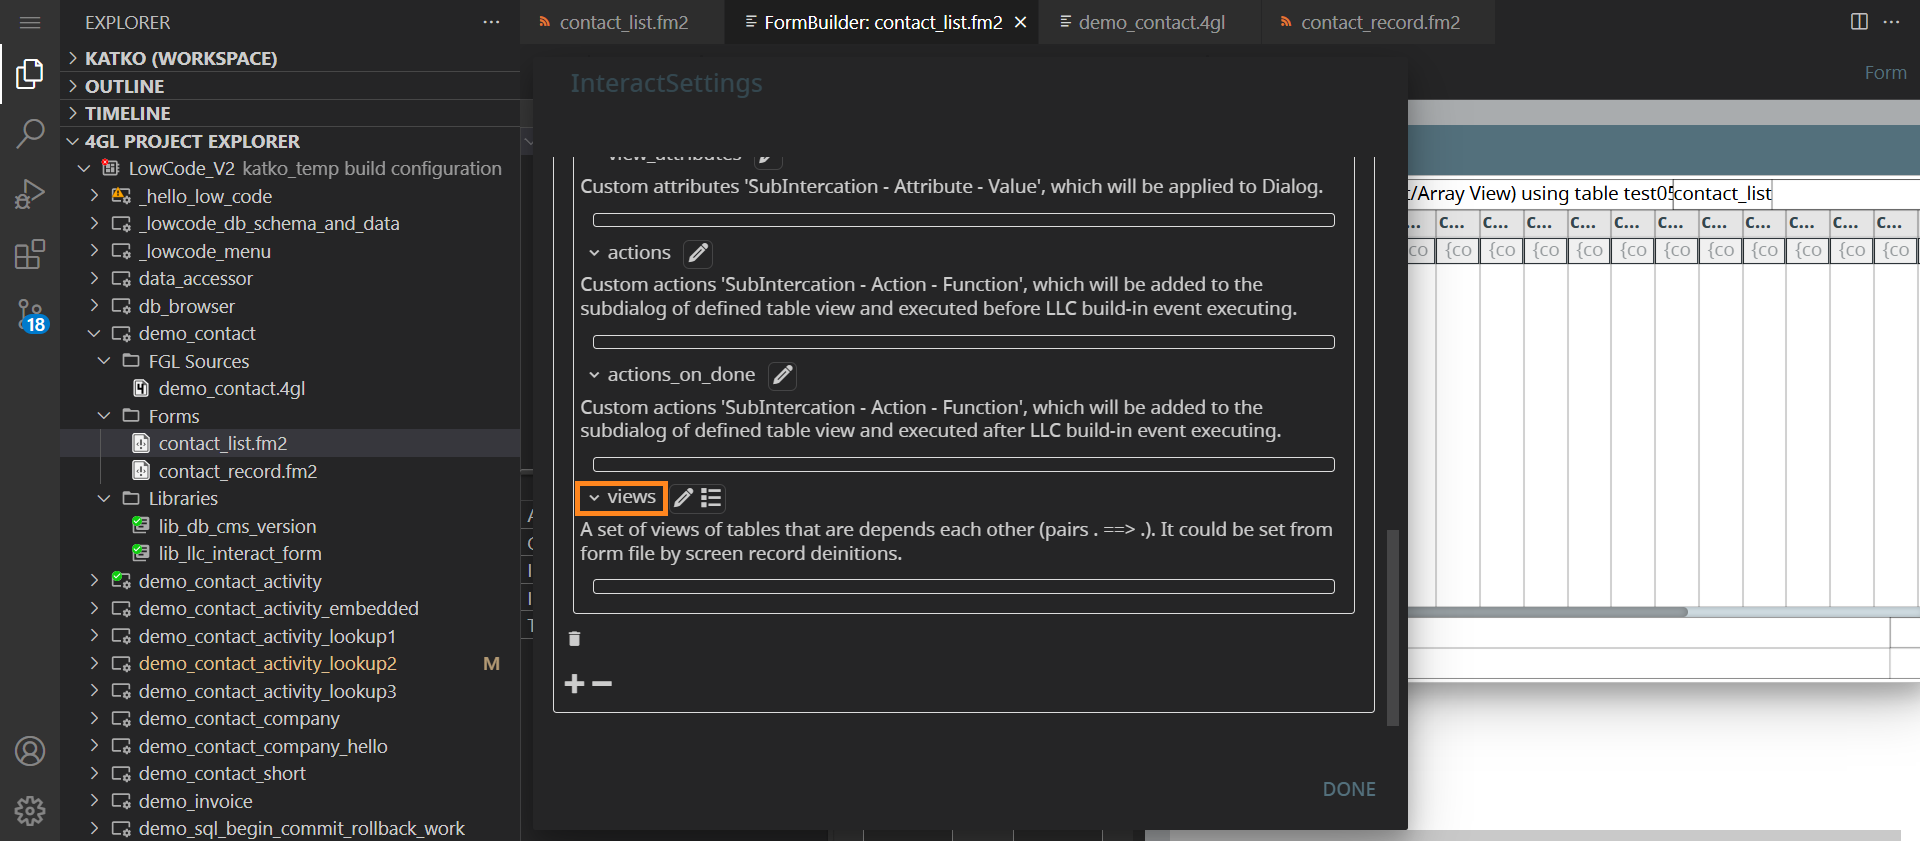Viewport: 1920px width, 841px height.
Task: Open the Search view in activity bar
Action: [x=30, y=133]
